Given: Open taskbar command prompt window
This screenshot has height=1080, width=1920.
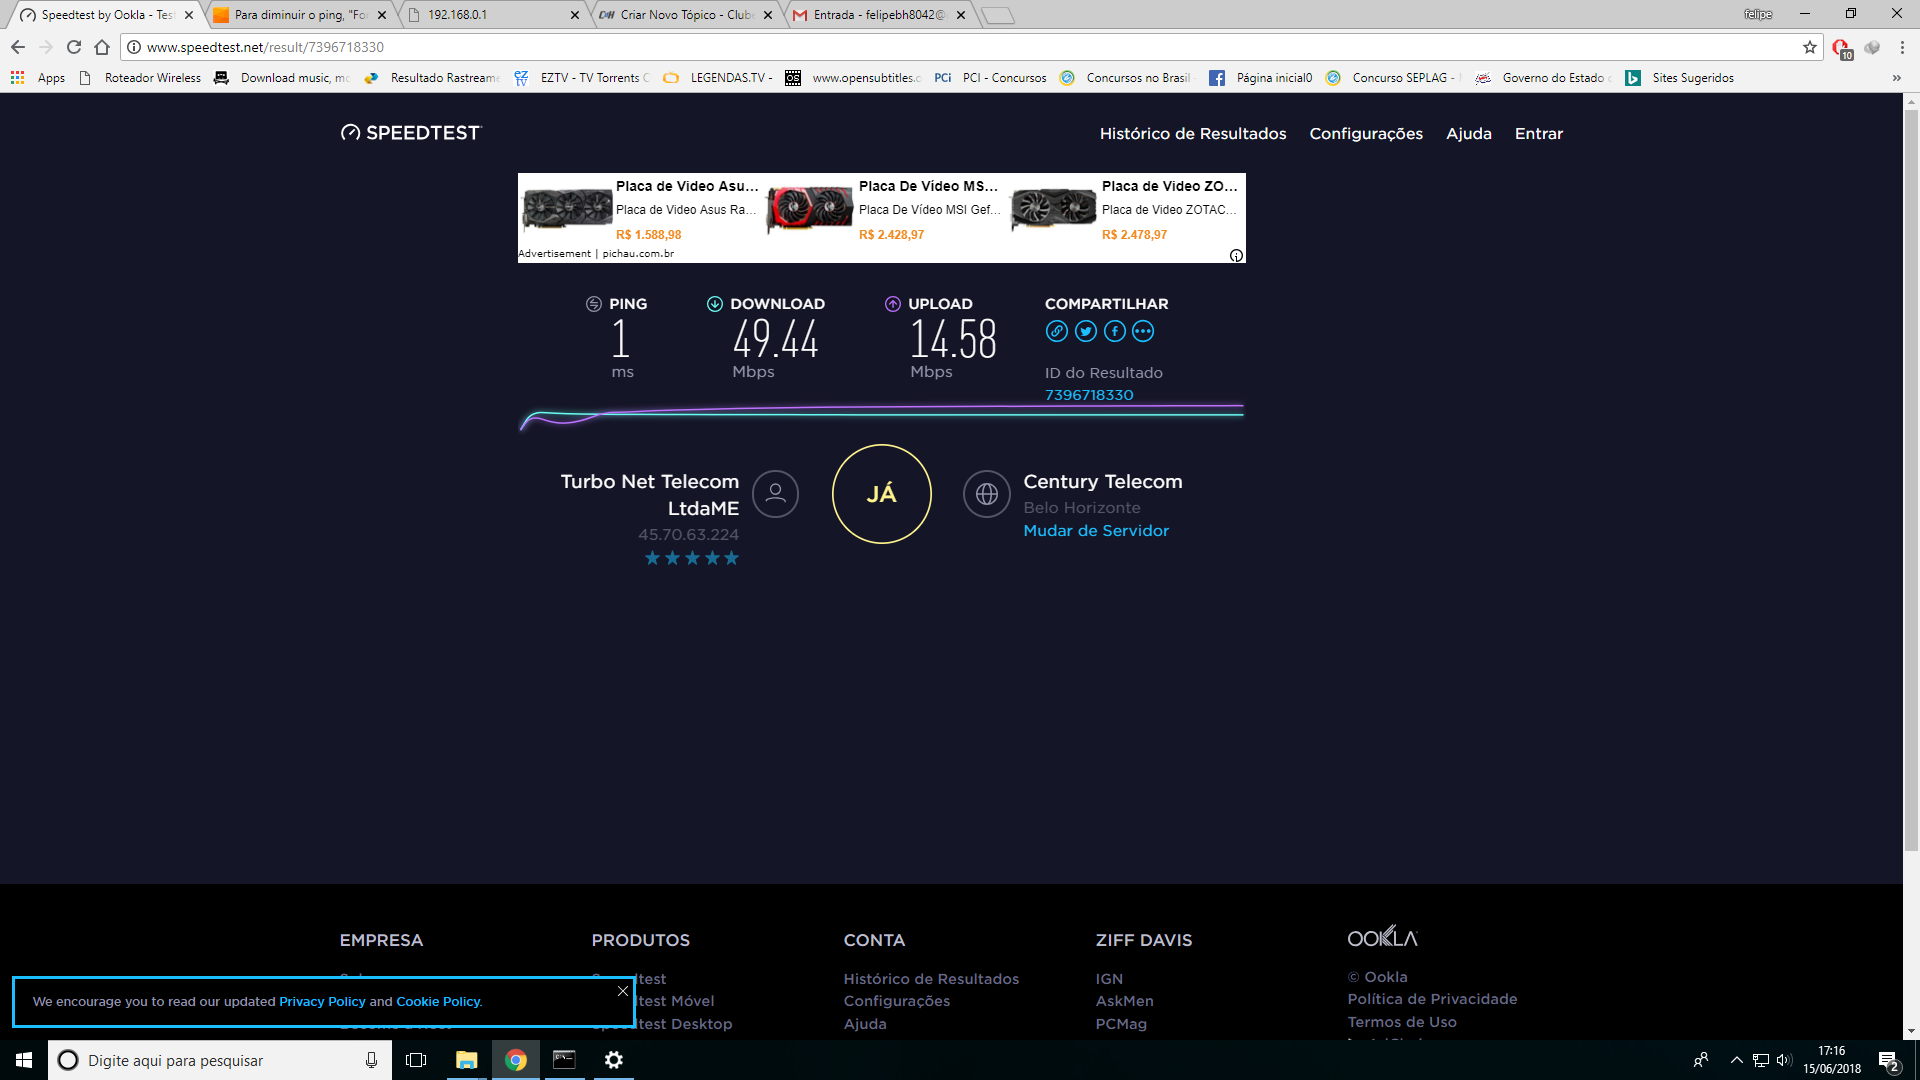Looking at the screenshot, I should (x=565, y=1060).
